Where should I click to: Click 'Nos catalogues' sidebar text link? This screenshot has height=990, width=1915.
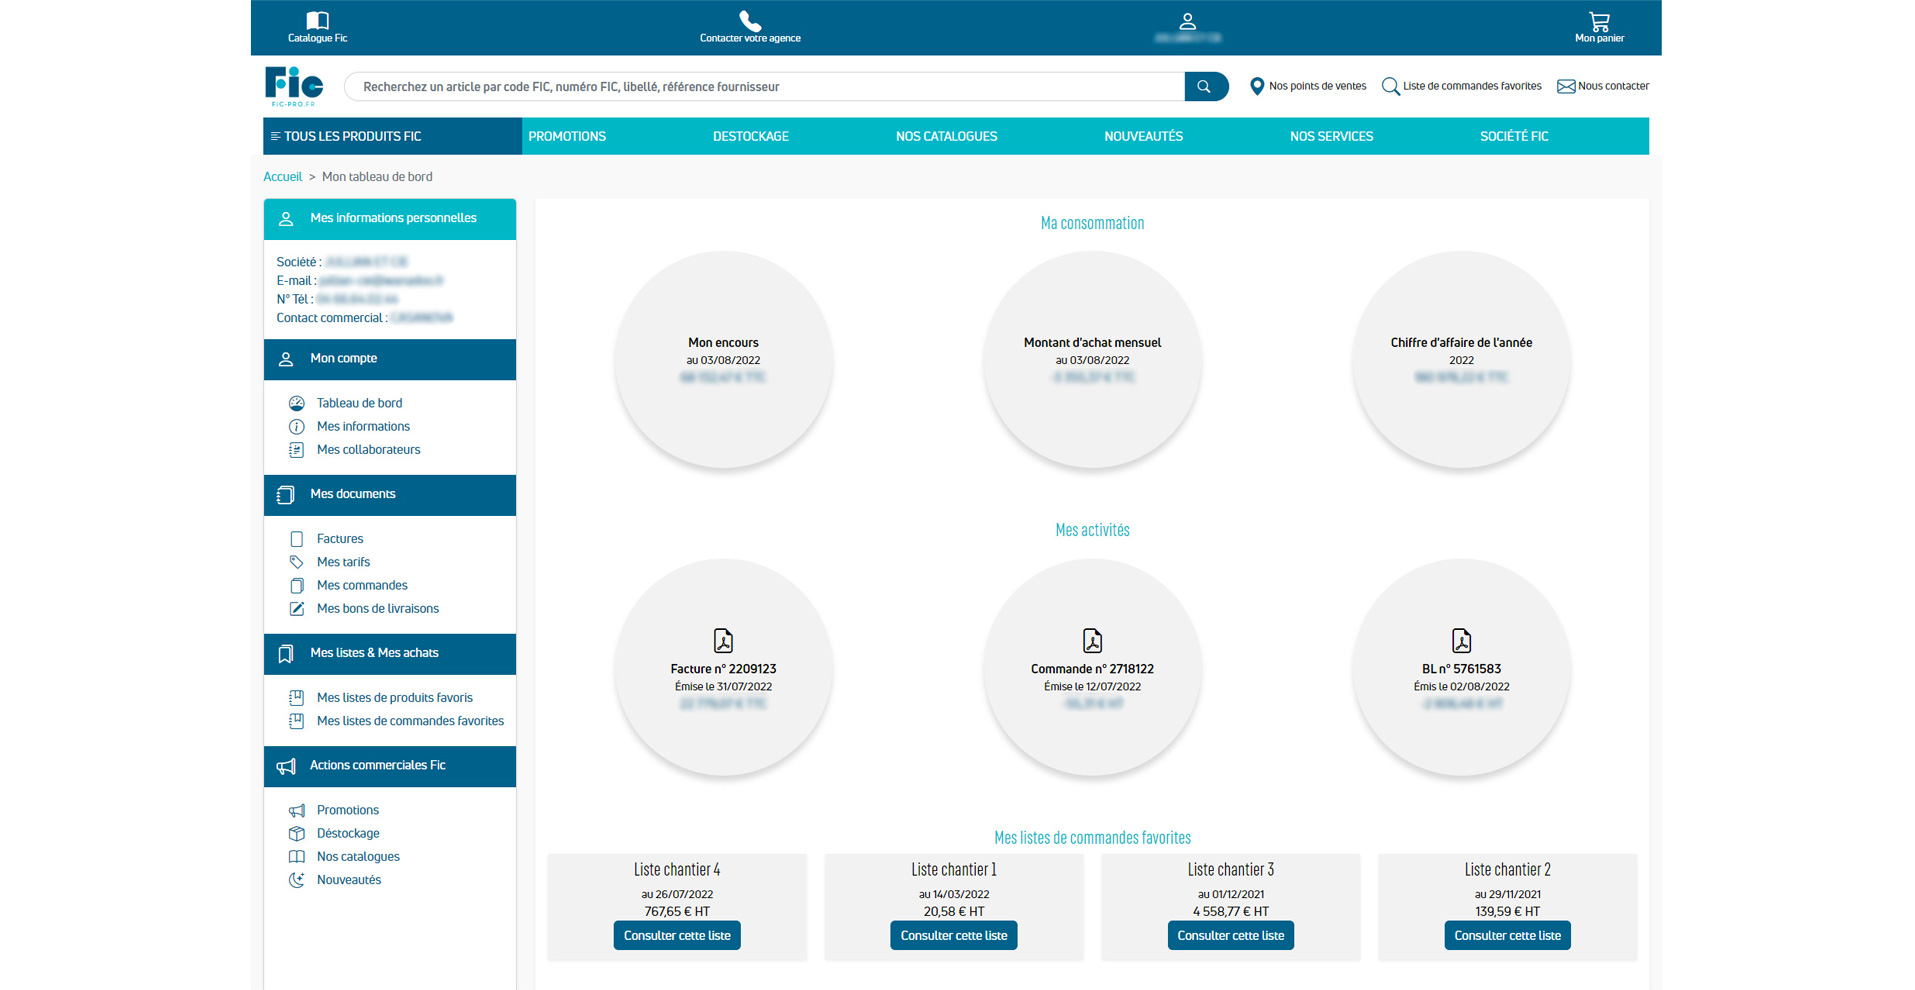point(358,857)
